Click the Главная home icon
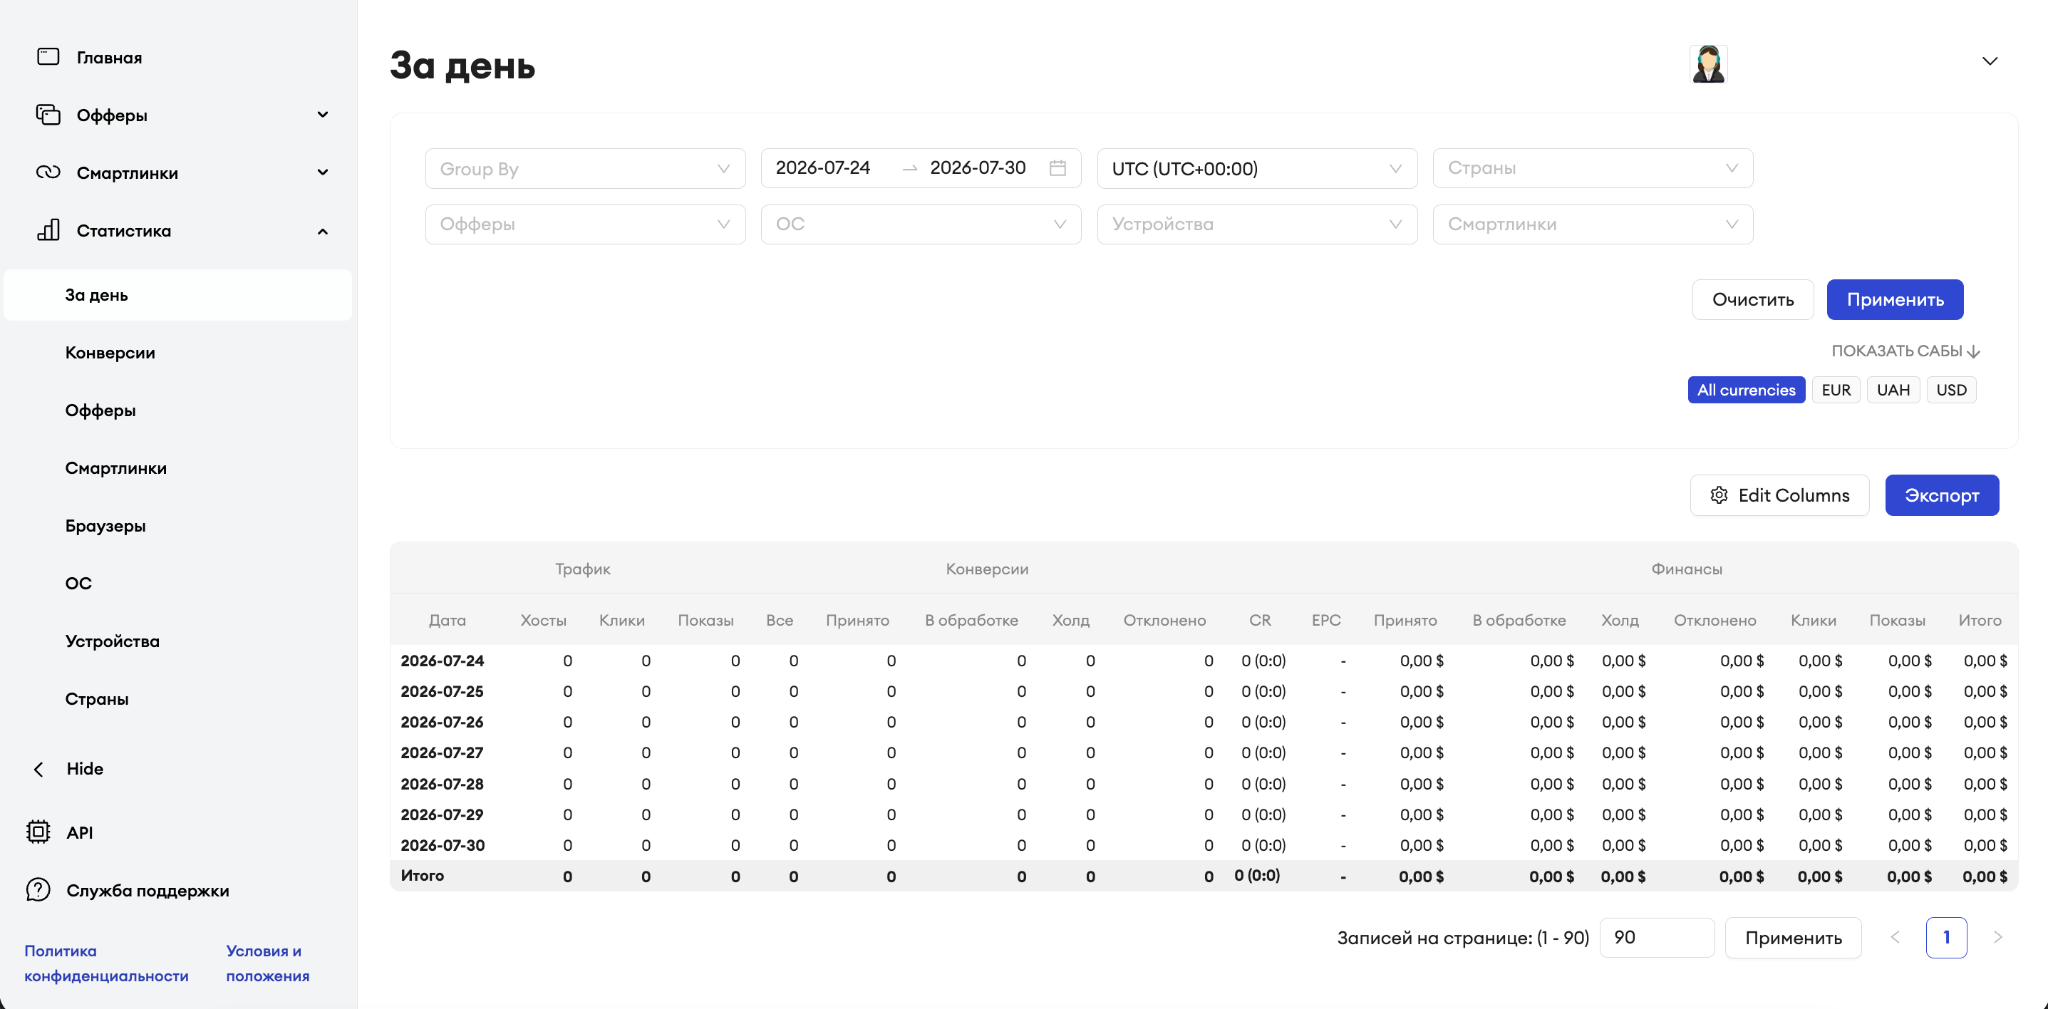The height and width of the screenshot is (1009, 2048). [x=48, y=57]
